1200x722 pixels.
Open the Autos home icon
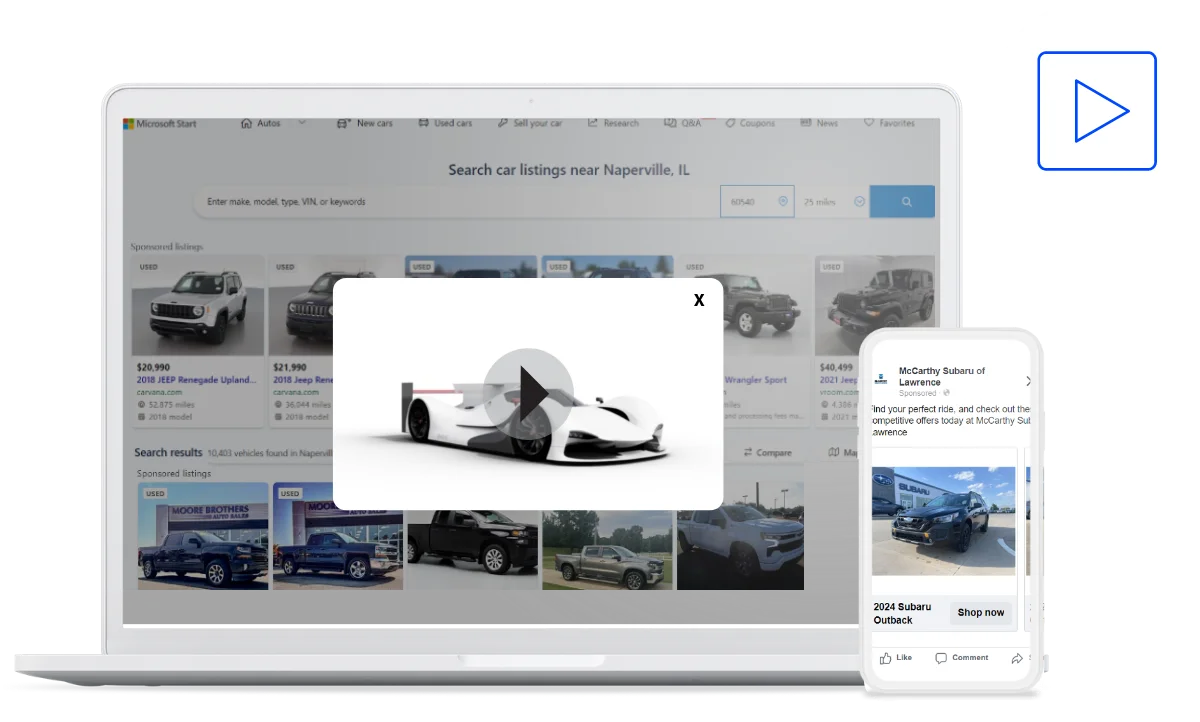point(246,124)
